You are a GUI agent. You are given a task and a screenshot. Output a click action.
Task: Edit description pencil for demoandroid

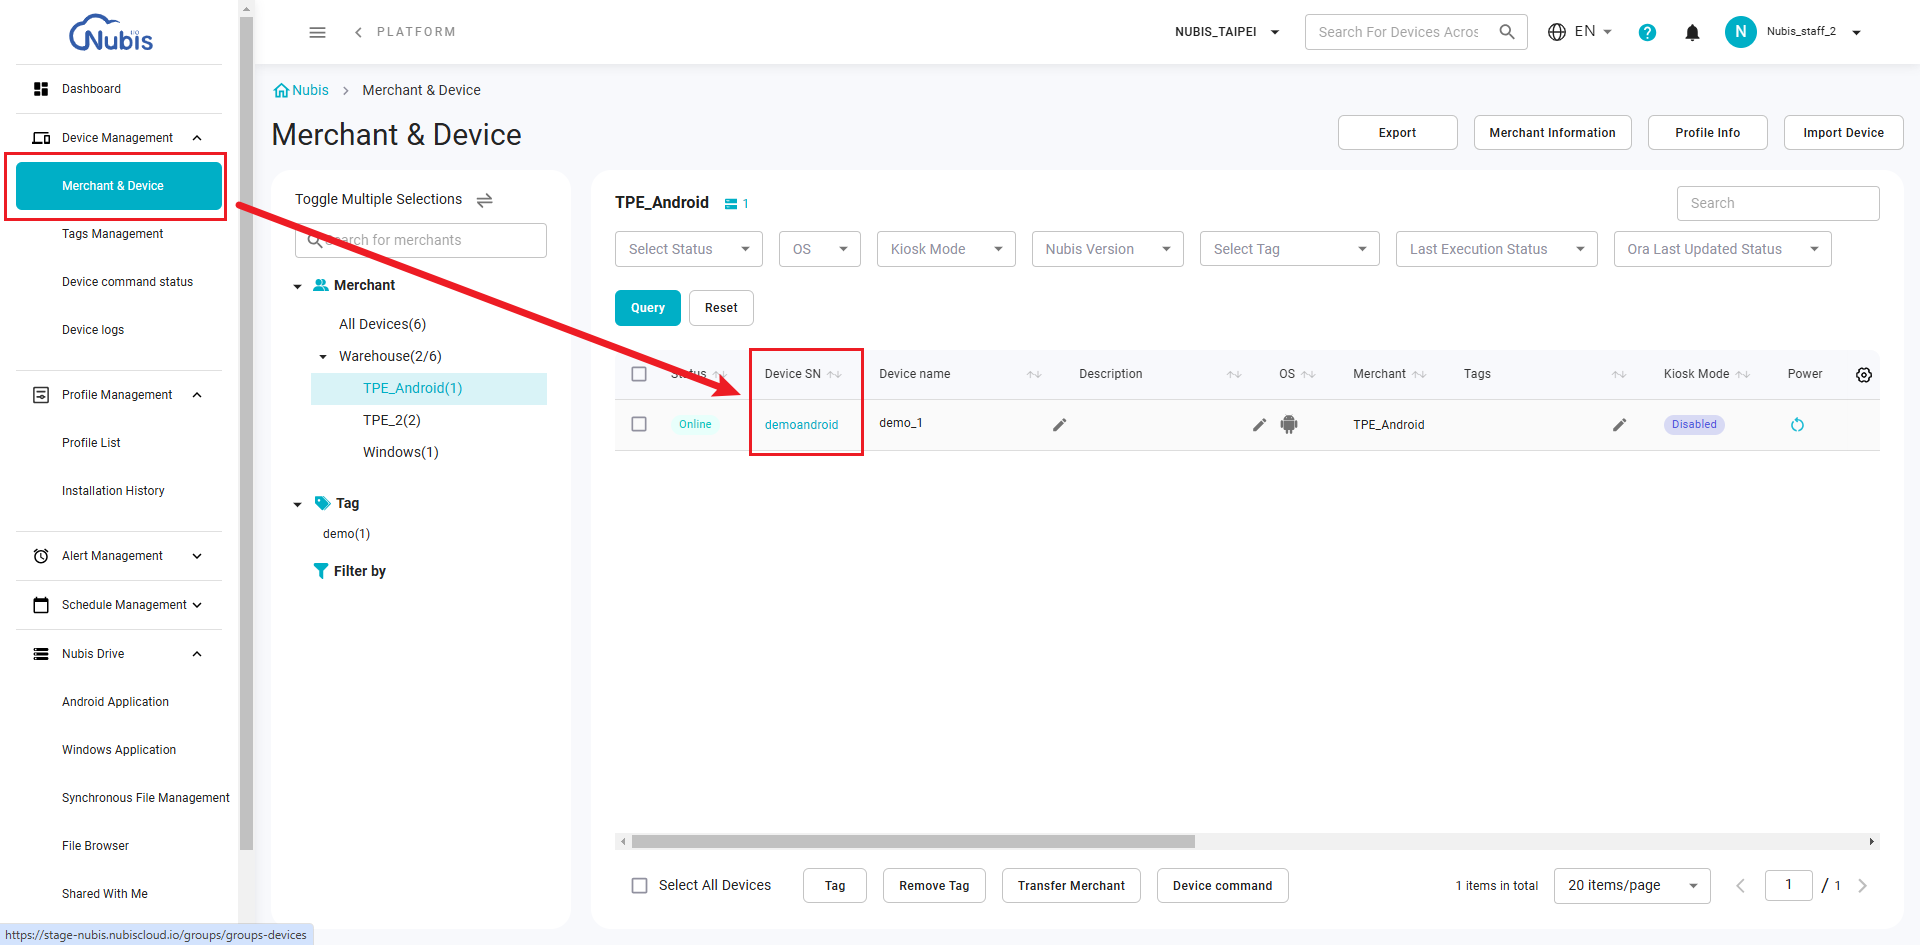pos(1259,425)
